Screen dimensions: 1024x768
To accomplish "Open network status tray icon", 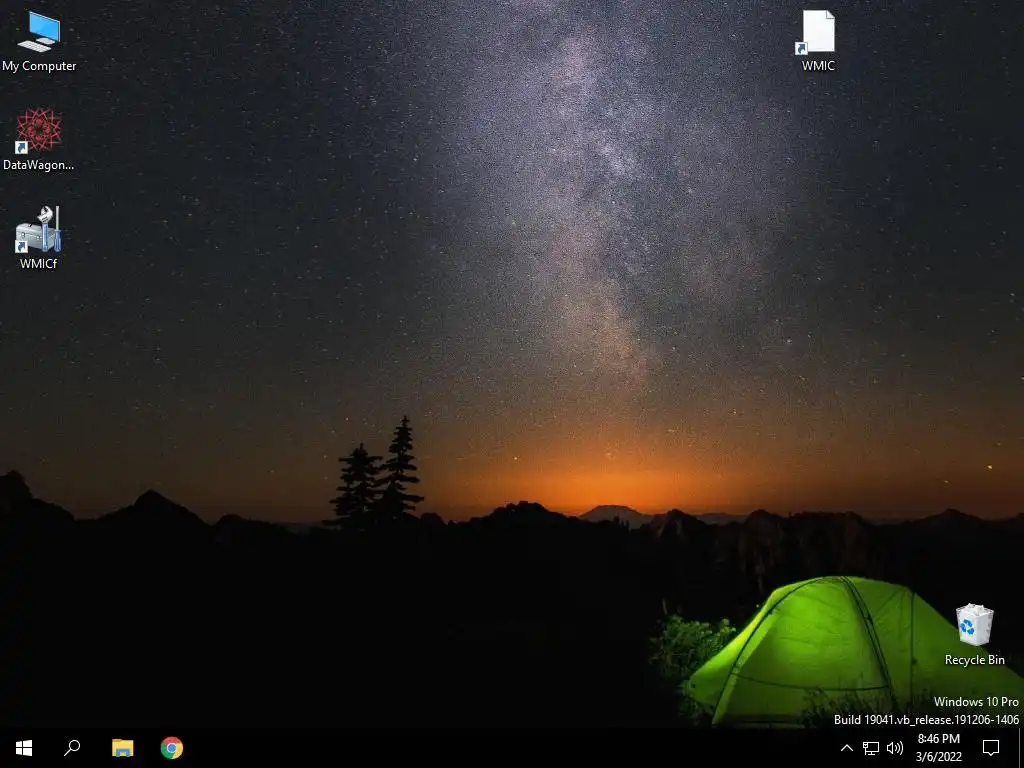I will coord(871,748).
